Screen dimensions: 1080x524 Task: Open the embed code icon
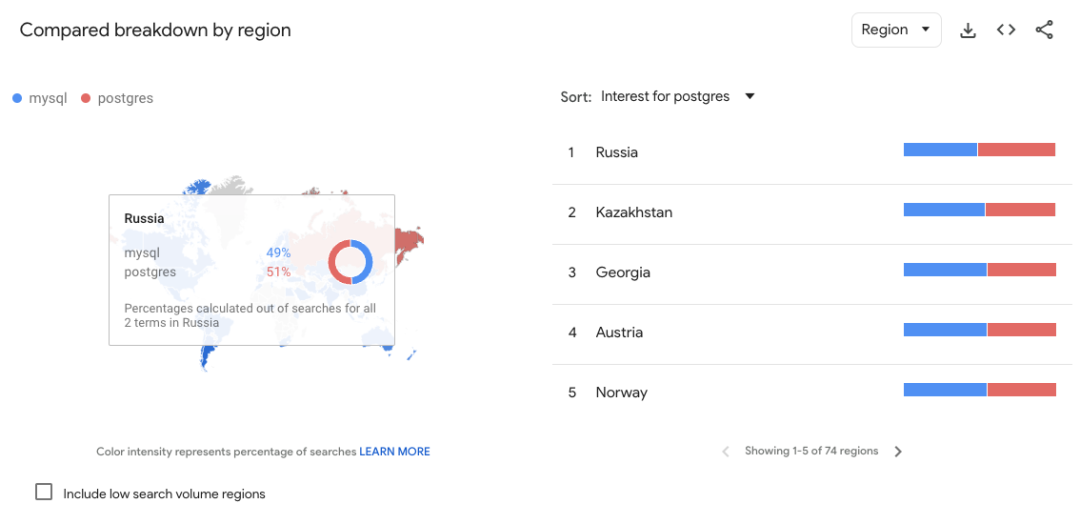pyautogui.click(x=1006, y=30)
